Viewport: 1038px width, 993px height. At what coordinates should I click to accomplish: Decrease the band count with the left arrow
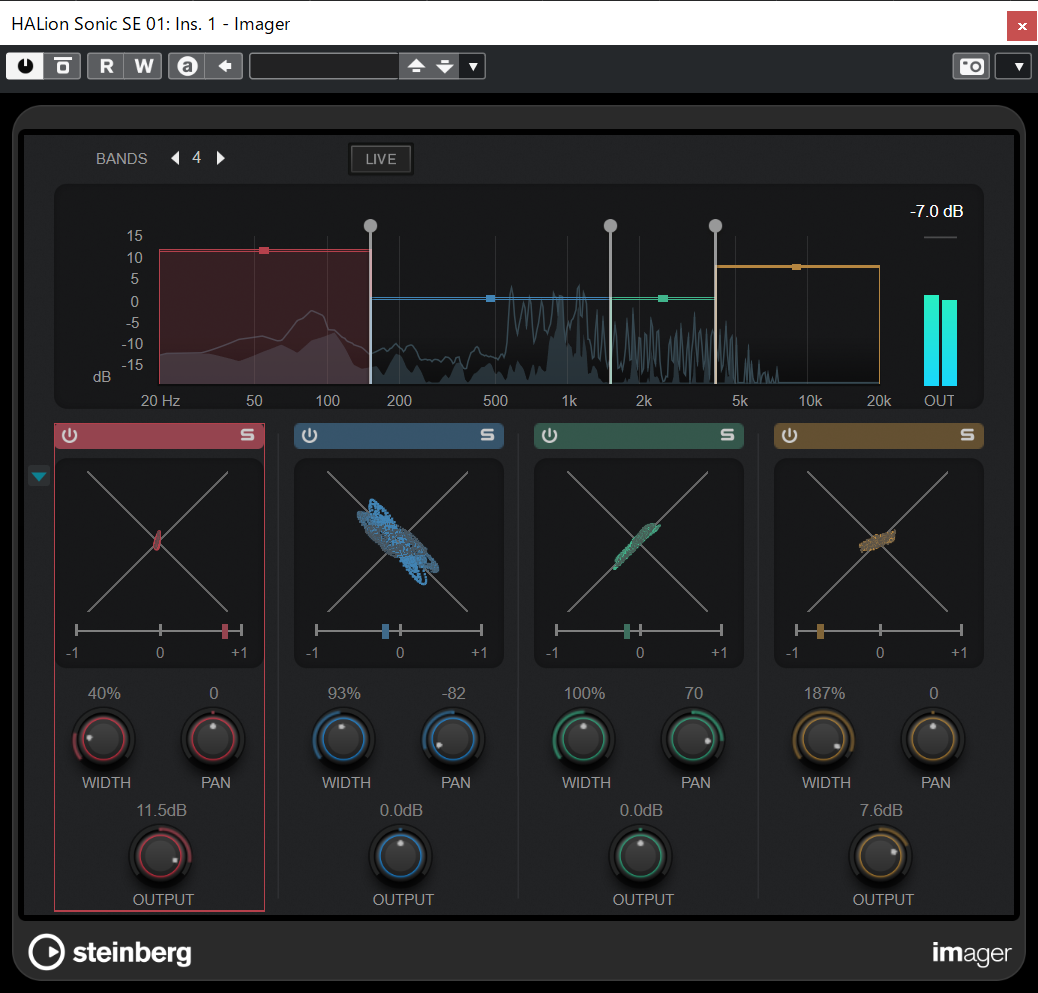(174, 157)
